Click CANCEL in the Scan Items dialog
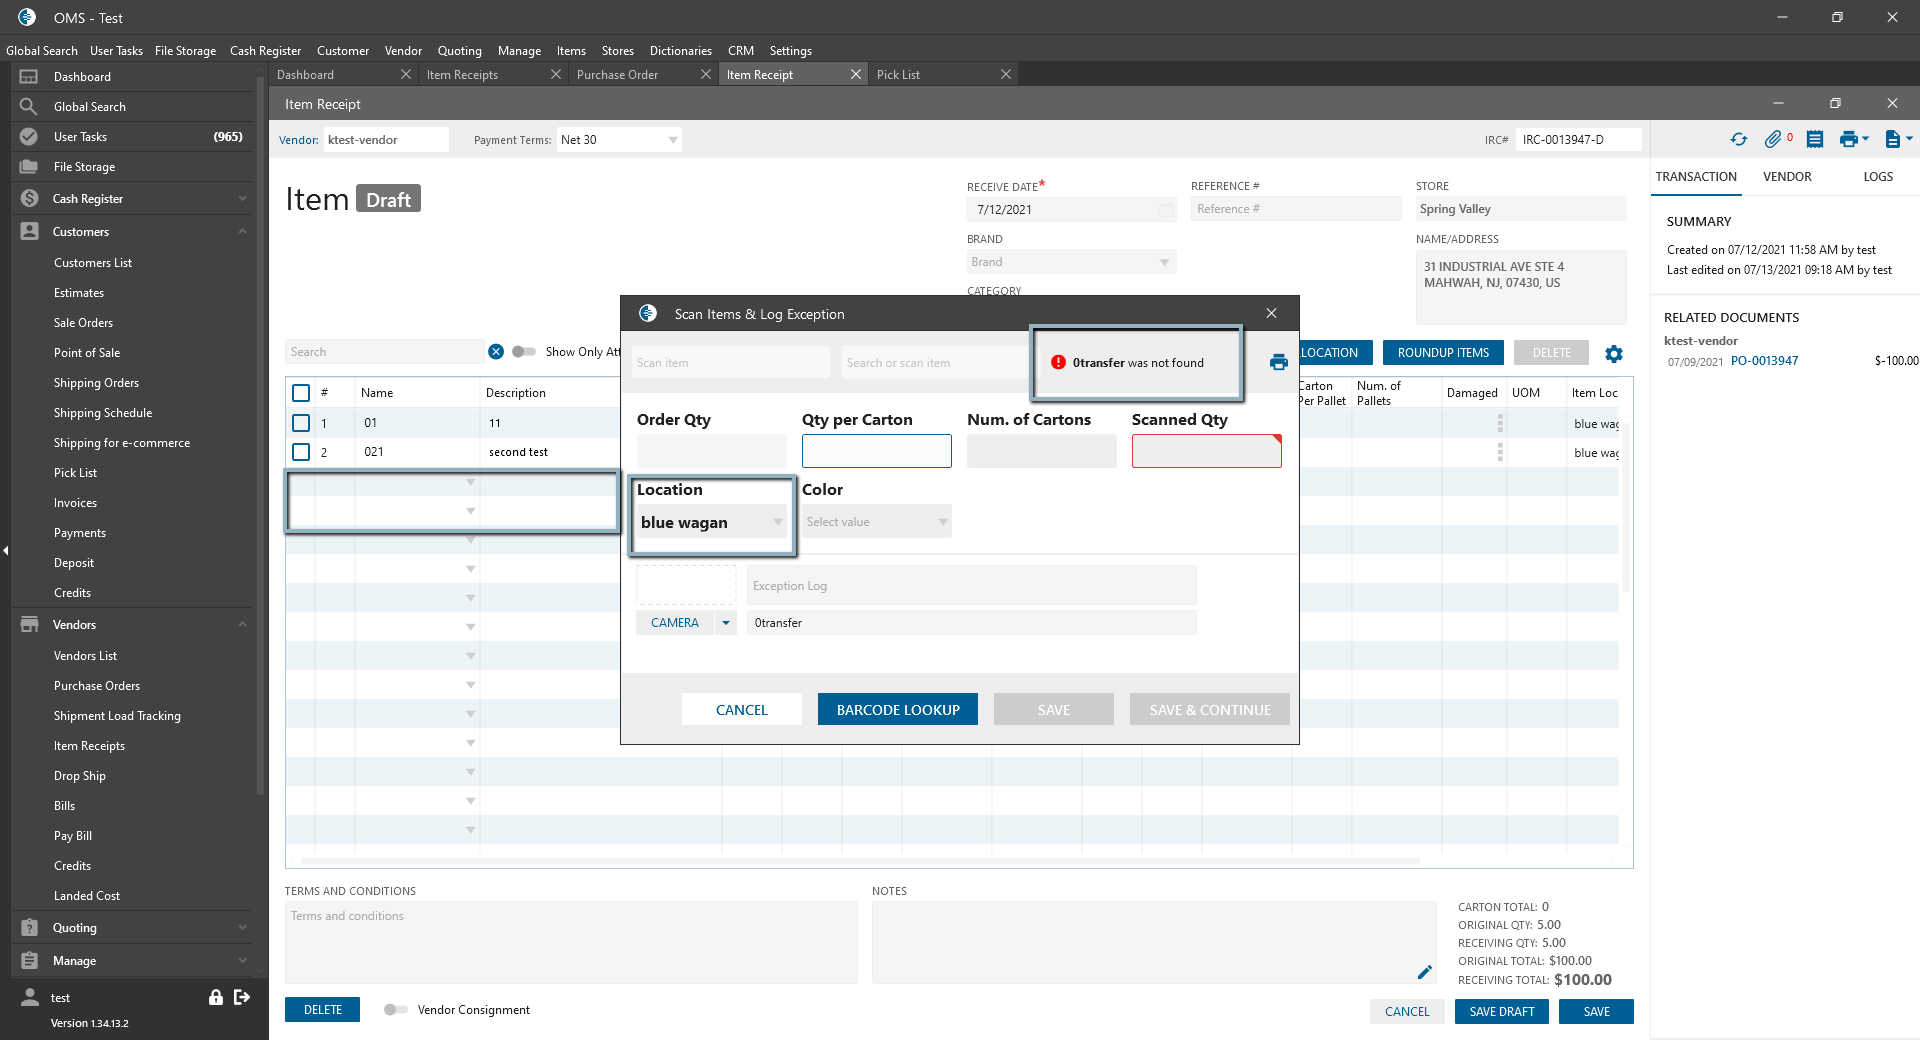1920x1040 pixels. click(x=742, y=710)
